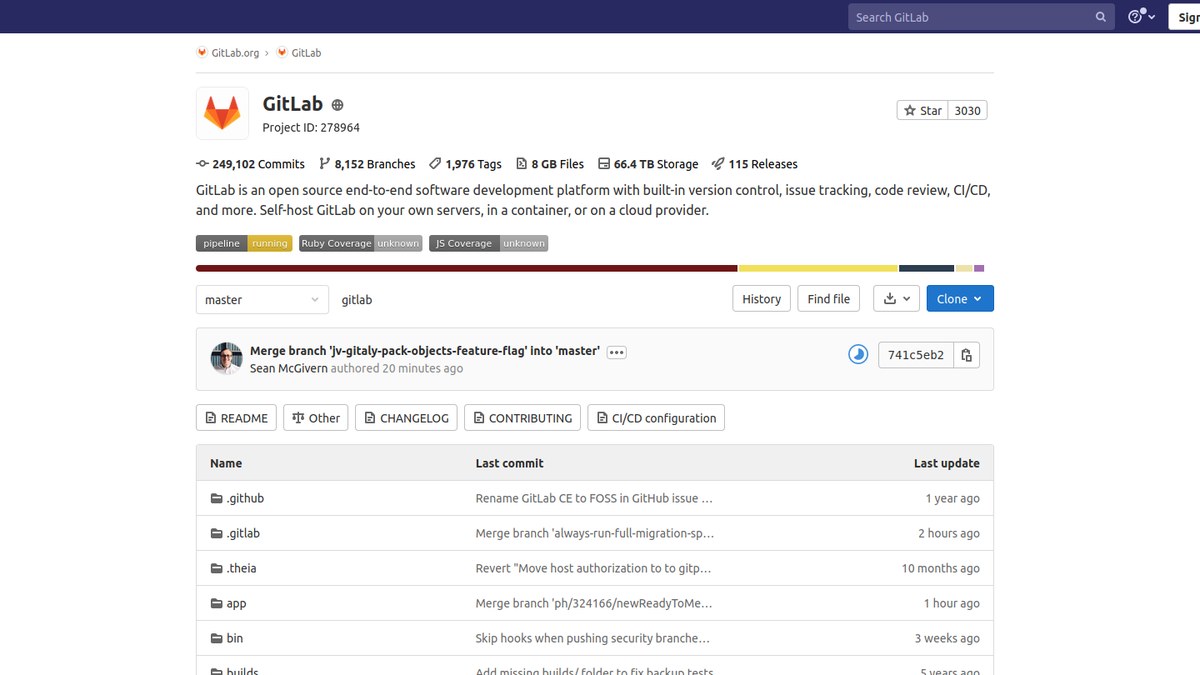1200x675 pixels.
Task: Click the dark red Ruby language bar segment
Action: (466, 268)
